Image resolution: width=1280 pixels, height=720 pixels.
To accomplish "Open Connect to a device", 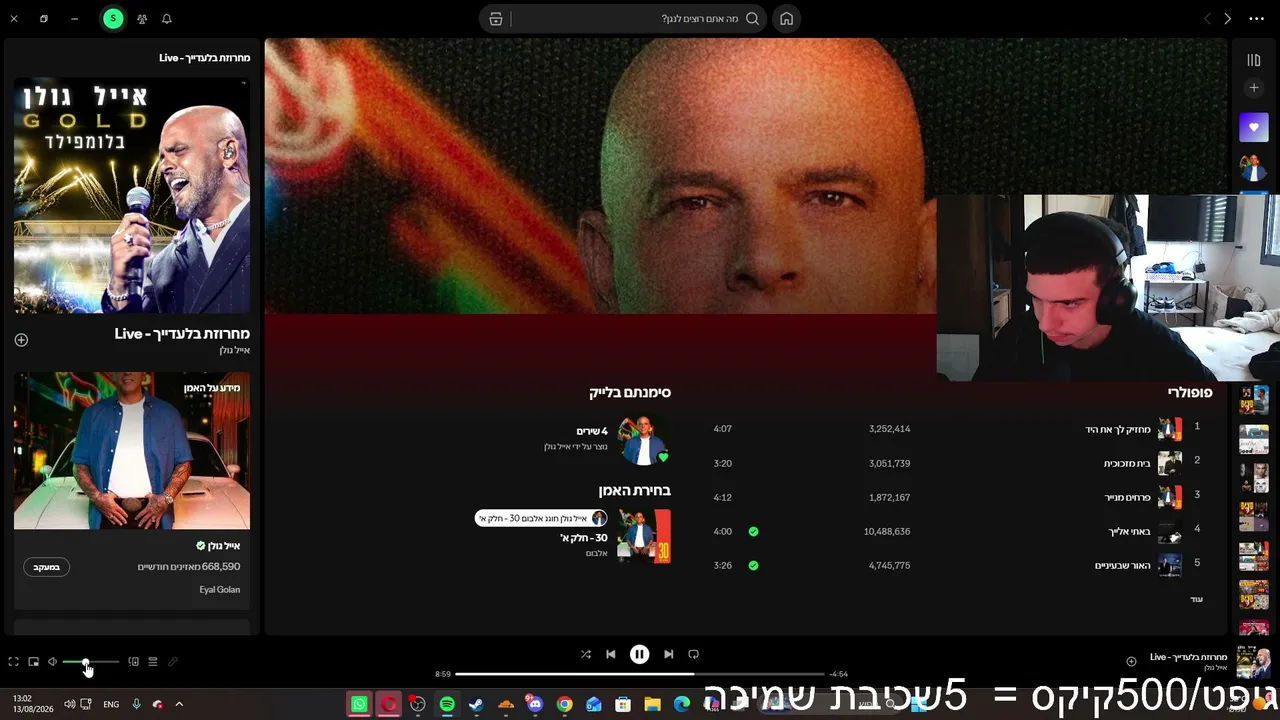I will (x=133, y=662).
